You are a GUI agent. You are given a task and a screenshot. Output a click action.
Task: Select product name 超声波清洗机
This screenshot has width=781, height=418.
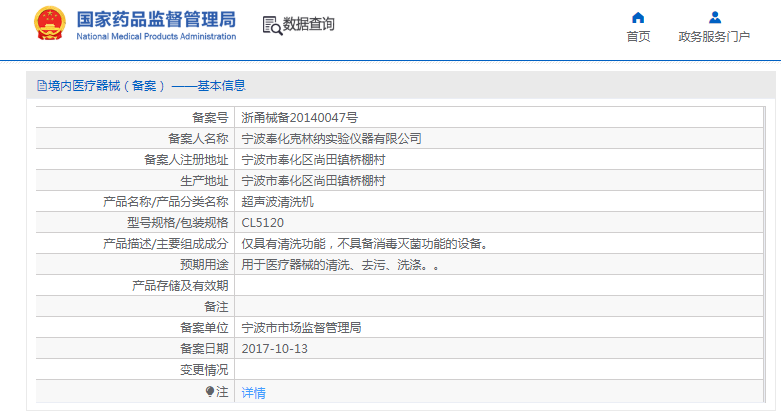(277, 202)
